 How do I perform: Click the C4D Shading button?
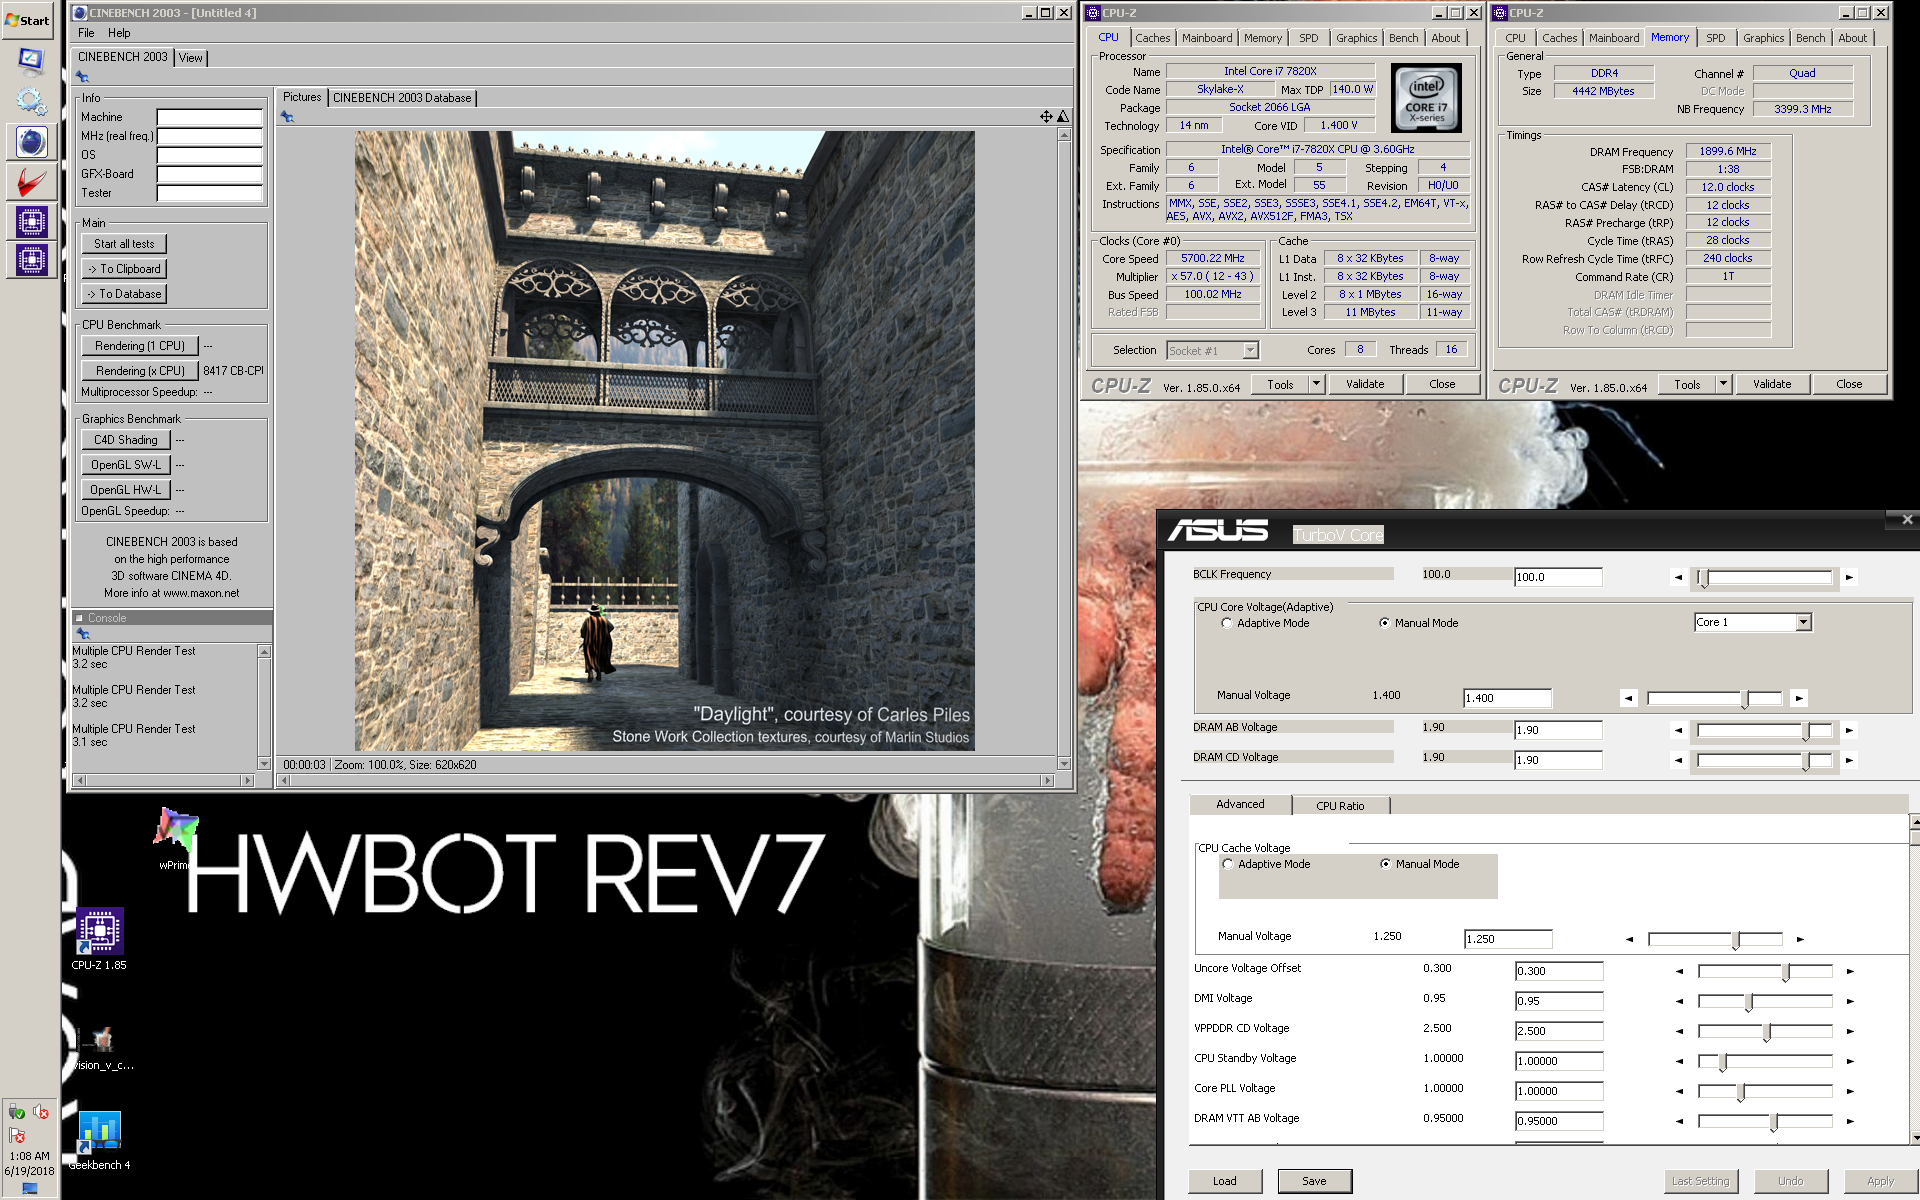coord(126,440)
